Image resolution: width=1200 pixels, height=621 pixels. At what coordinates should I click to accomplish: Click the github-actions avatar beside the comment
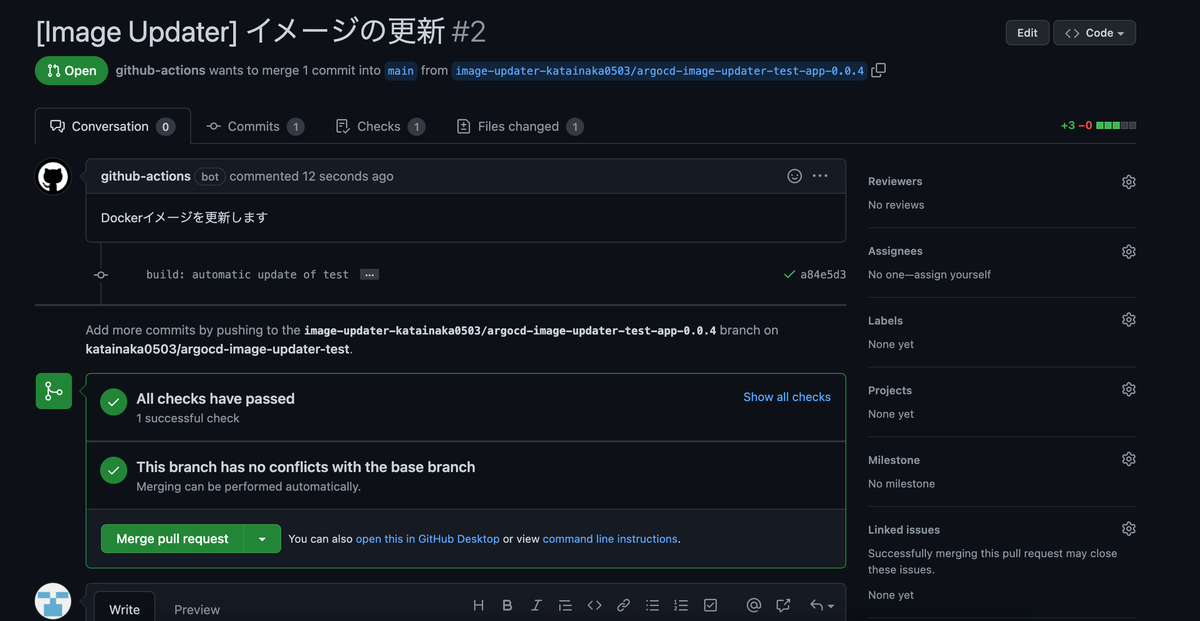54,177
